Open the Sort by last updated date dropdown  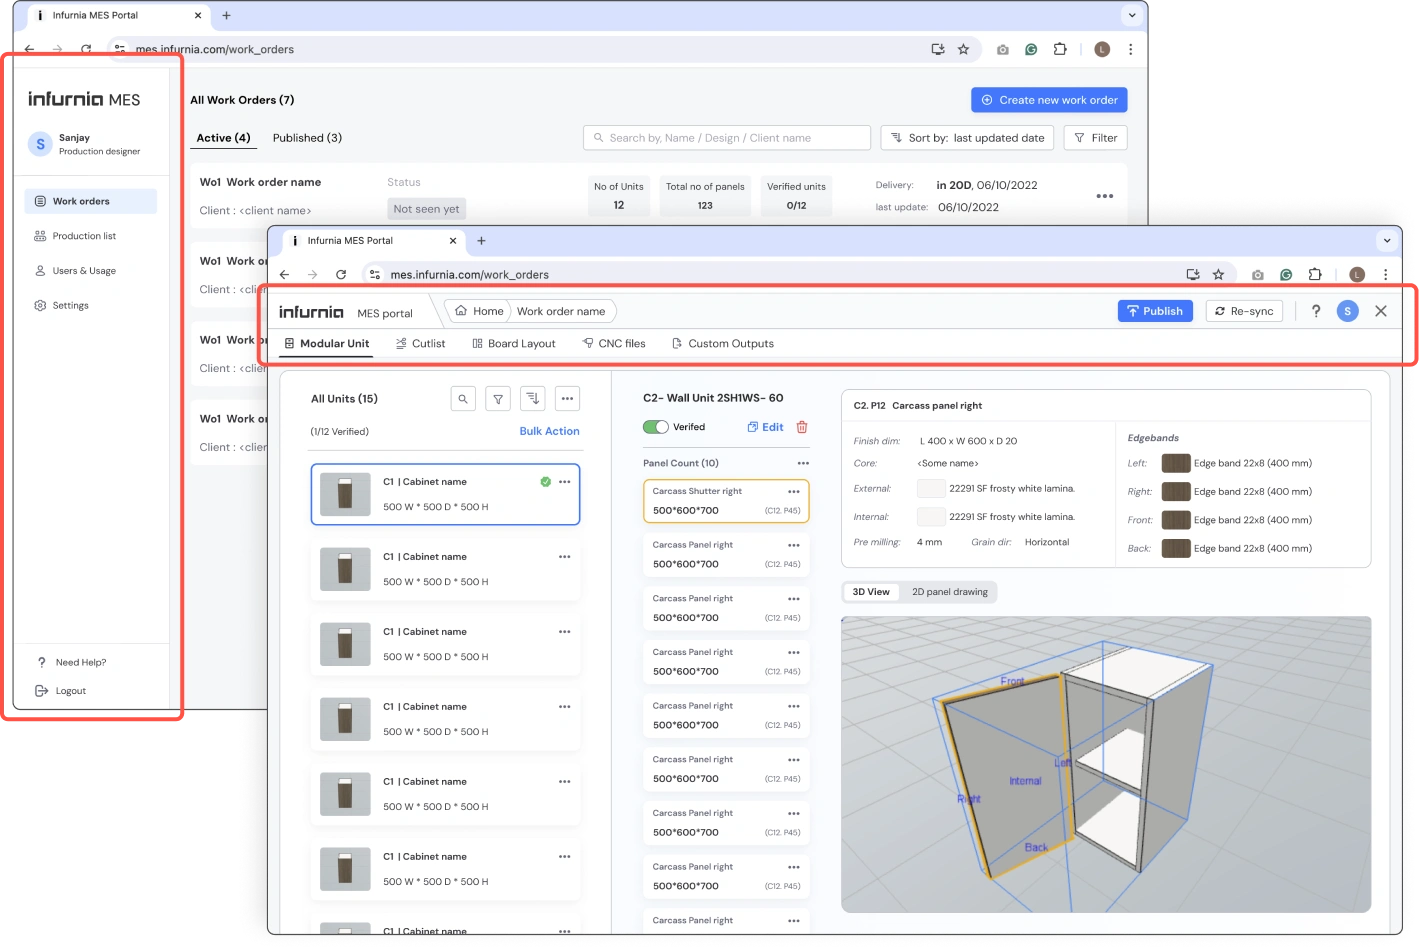tap(967, 138)
